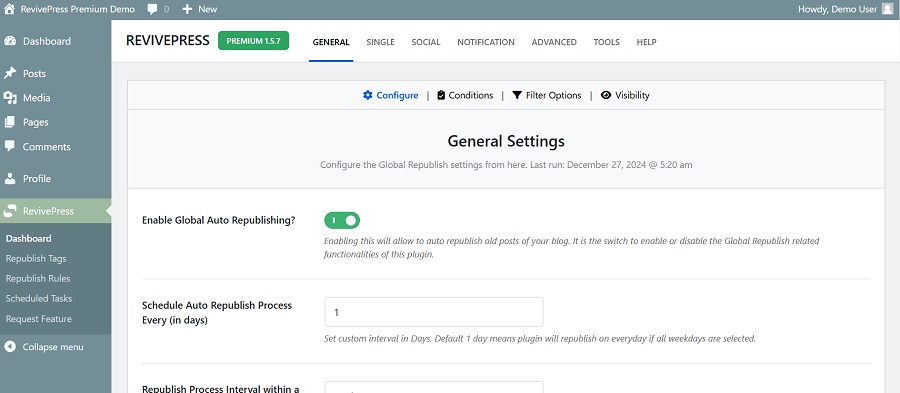Click the Comments bubble icon in sidebar
This screenshot has width=900, height=393.
(x=10, y=146)
